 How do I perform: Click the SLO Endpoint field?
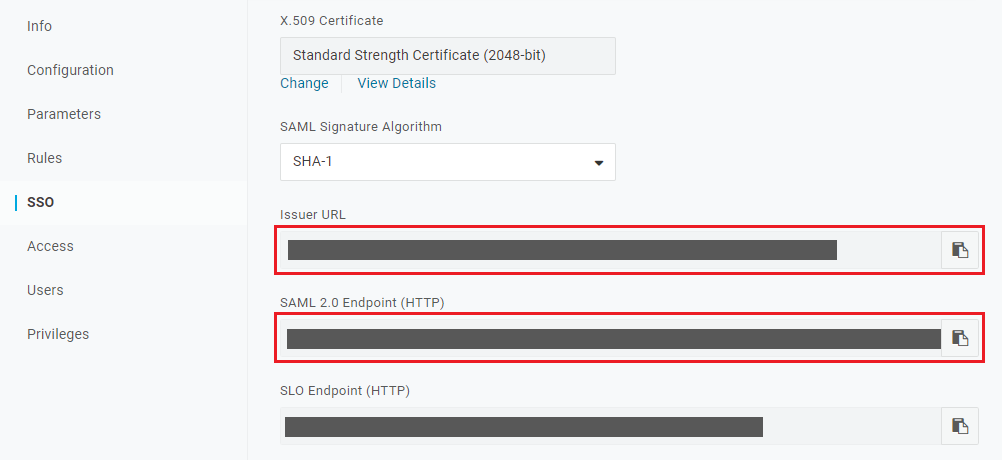(610, 426)
